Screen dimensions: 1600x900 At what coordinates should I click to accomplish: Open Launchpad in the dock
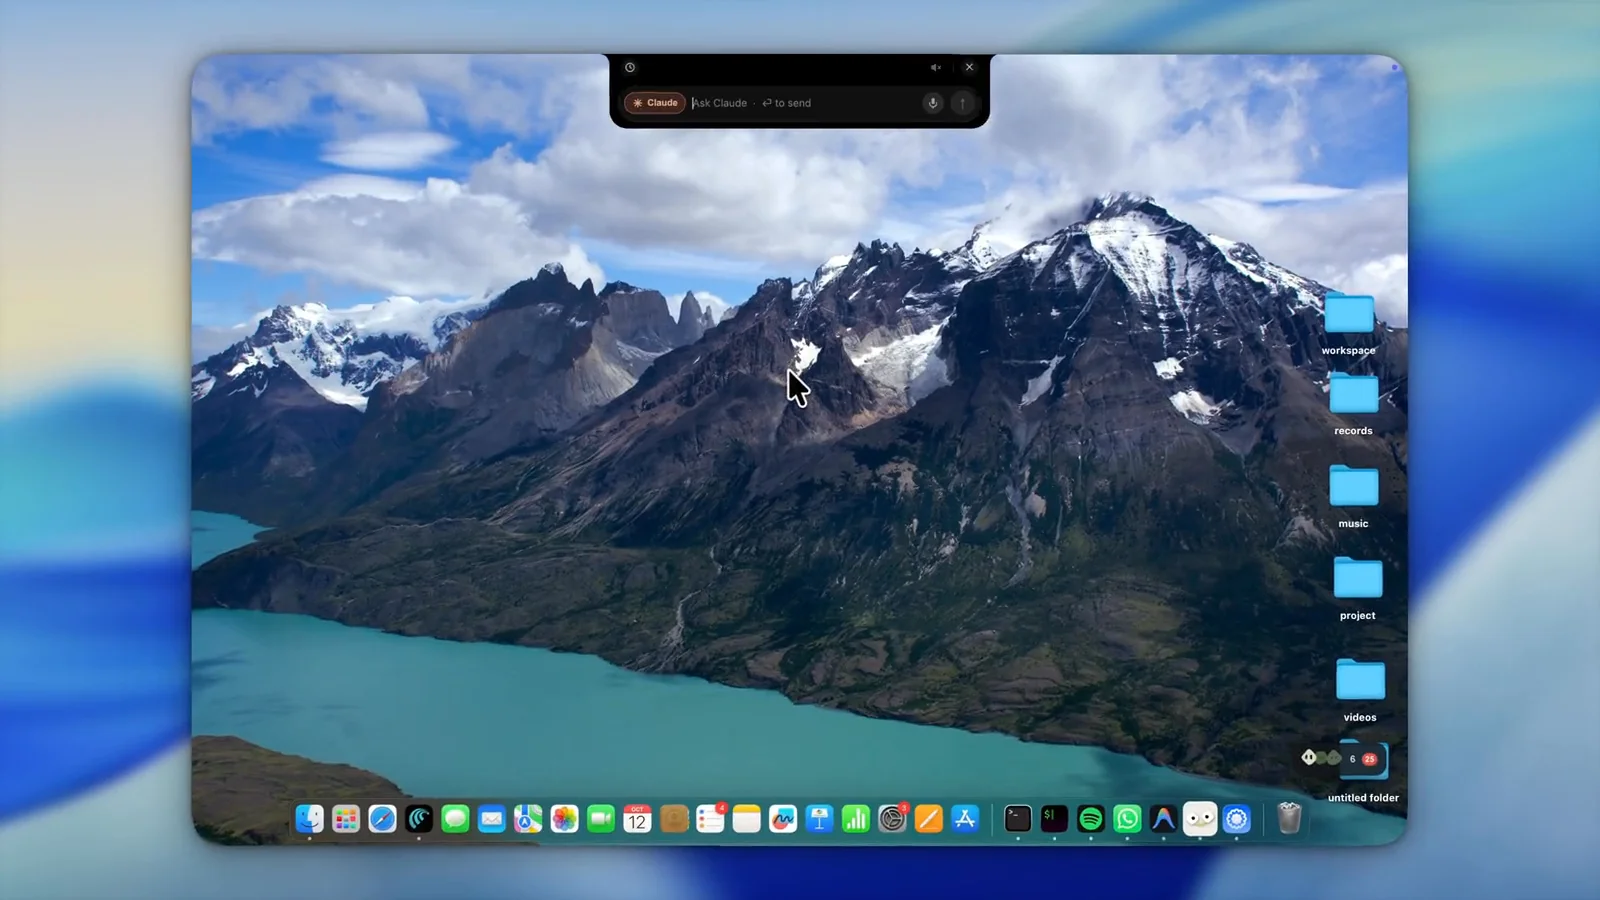click(x=346, y=819)
